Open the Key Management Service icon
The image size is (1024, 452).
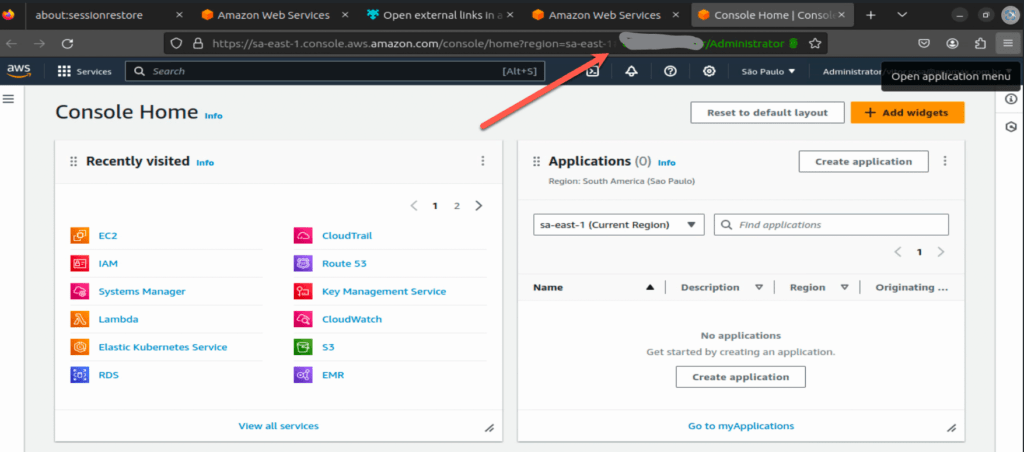[303, 291]
